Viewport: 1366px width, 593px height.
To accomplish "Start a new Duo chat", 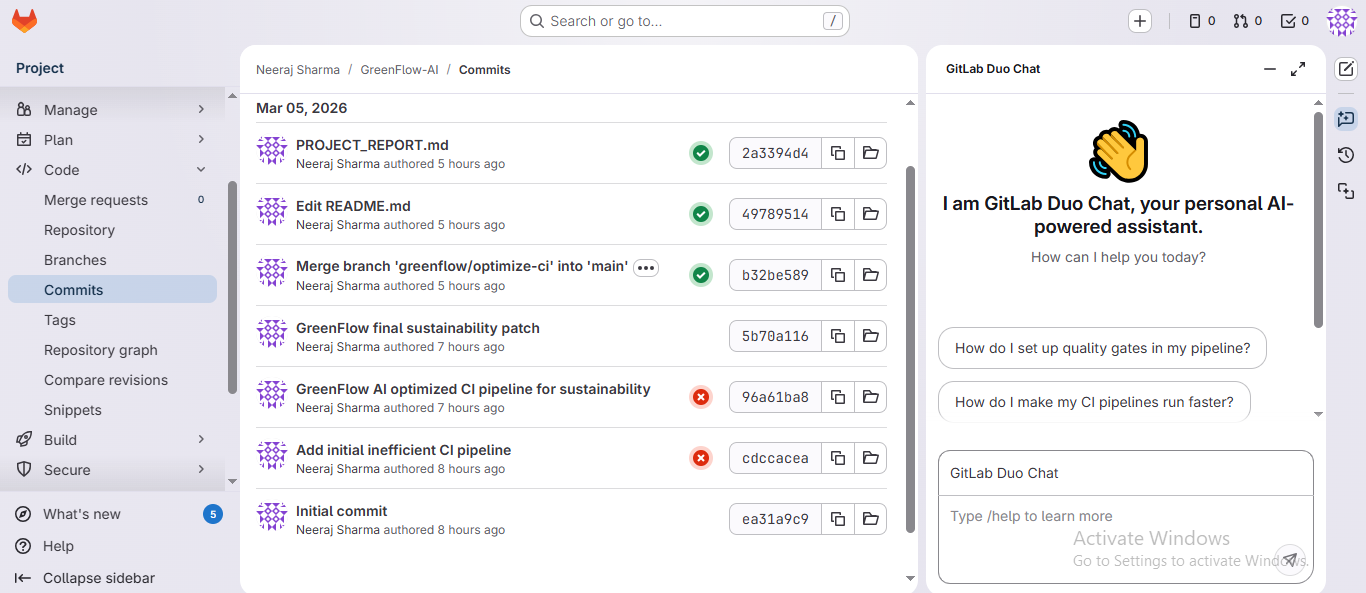I will coord(1346,69).
